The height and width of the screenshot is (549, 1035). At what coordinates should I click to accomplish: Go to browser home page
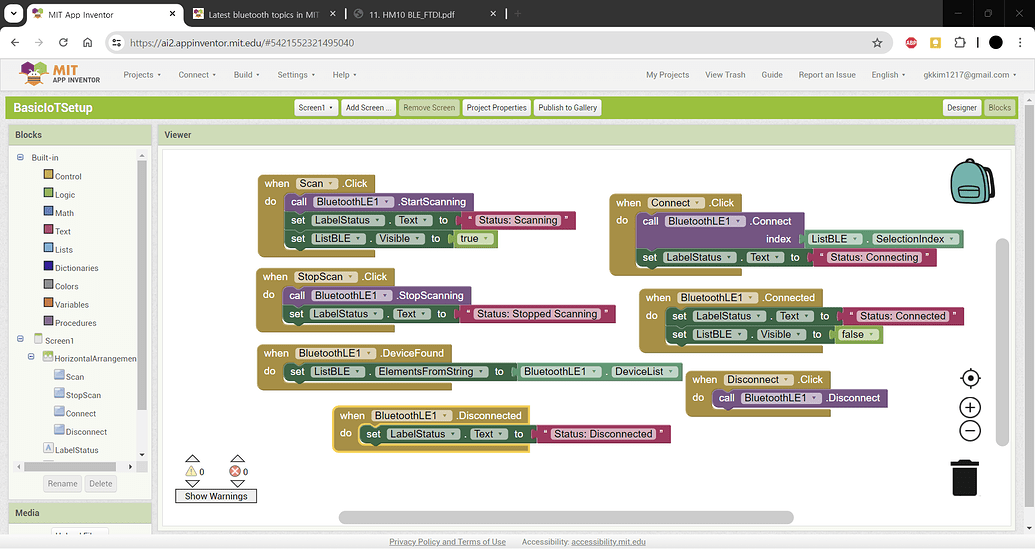pyautogui.click(x=87, y=43)
